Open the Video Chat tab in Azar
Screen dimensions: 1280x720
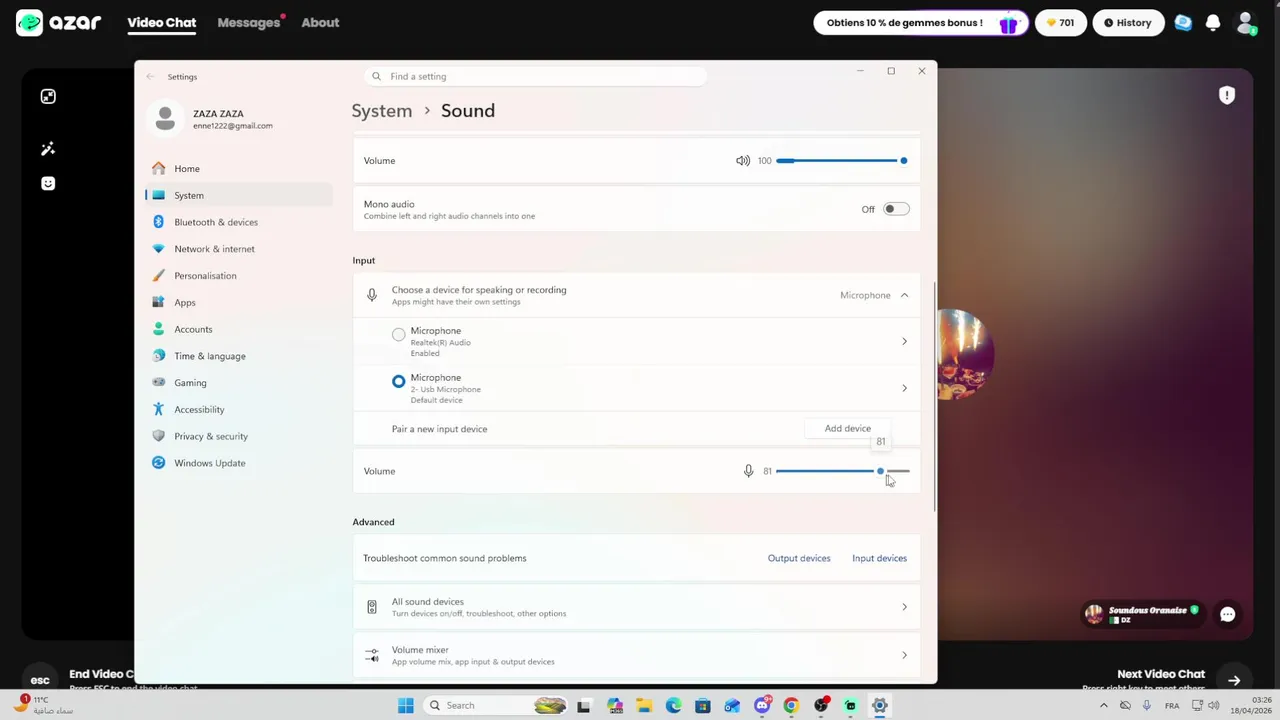(162, 22)
